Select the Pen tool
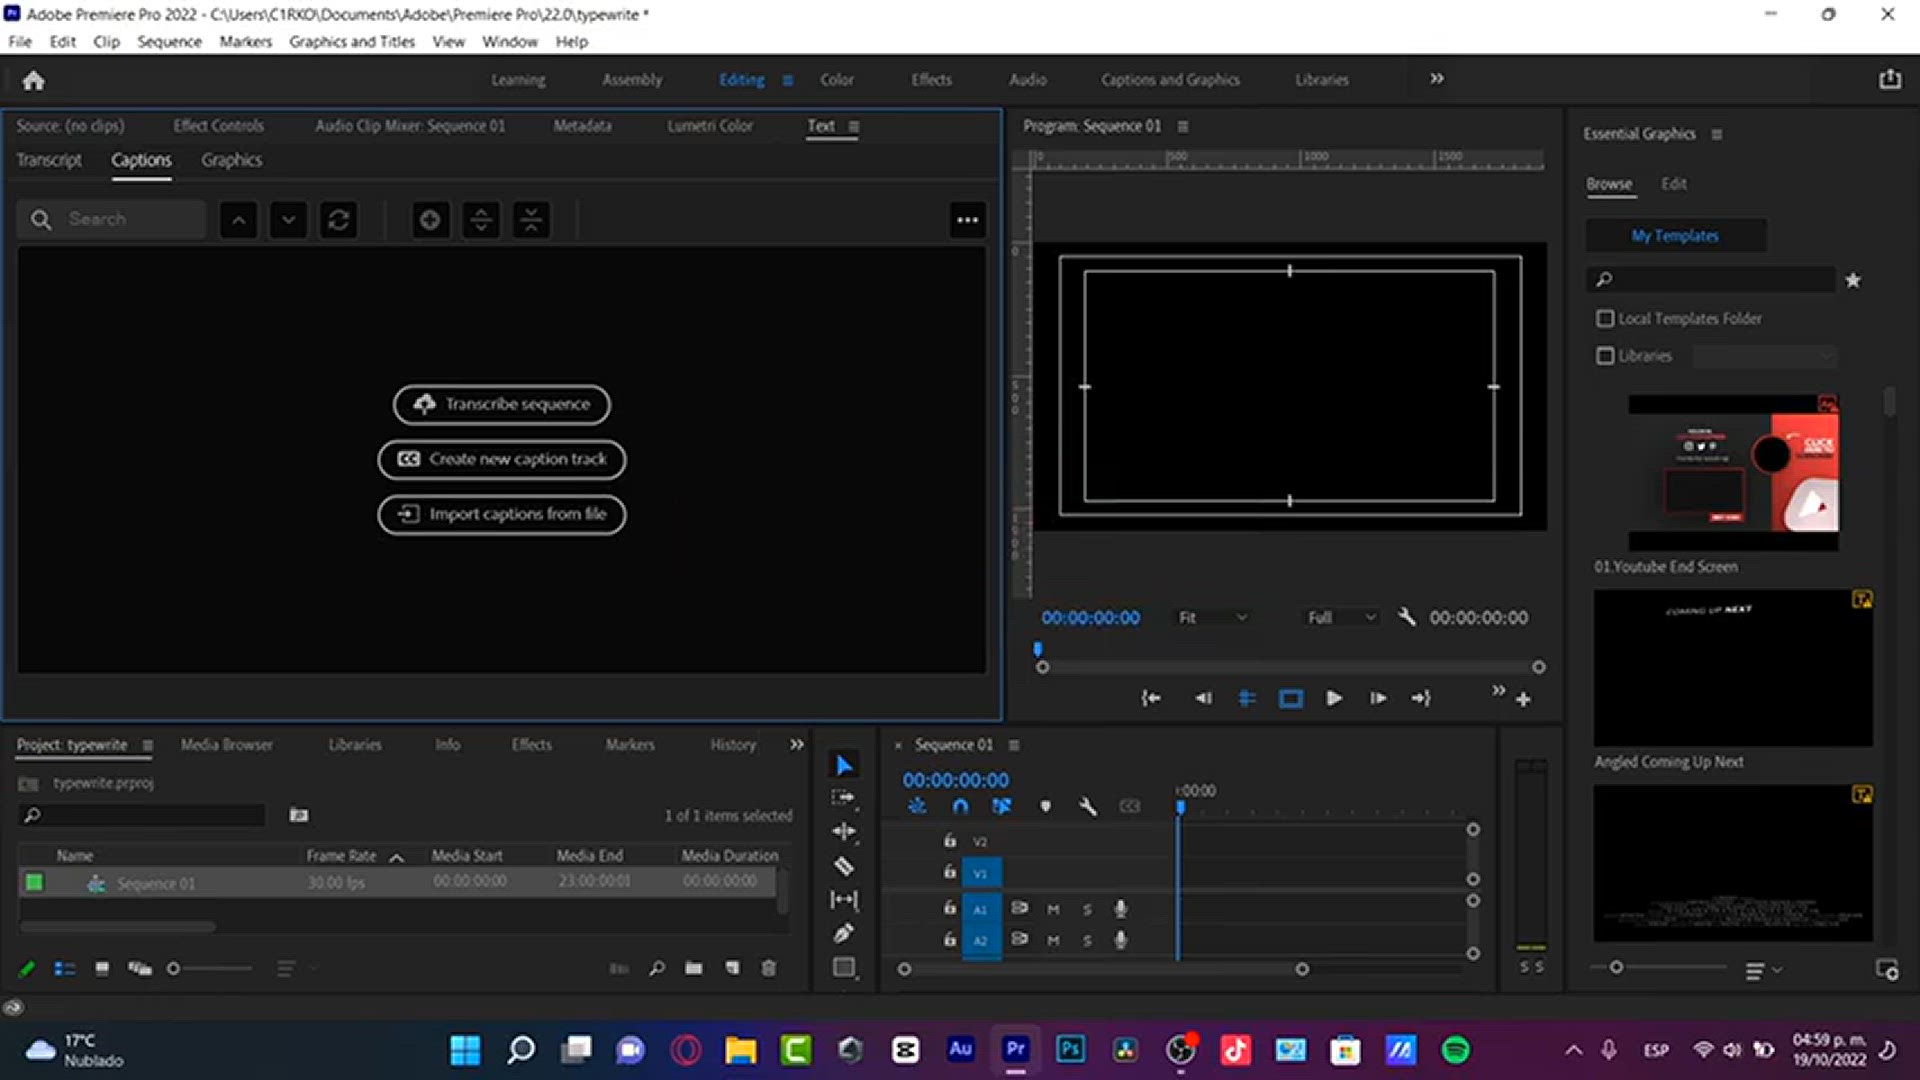The image size is (1920, 1080). point(844,934)
